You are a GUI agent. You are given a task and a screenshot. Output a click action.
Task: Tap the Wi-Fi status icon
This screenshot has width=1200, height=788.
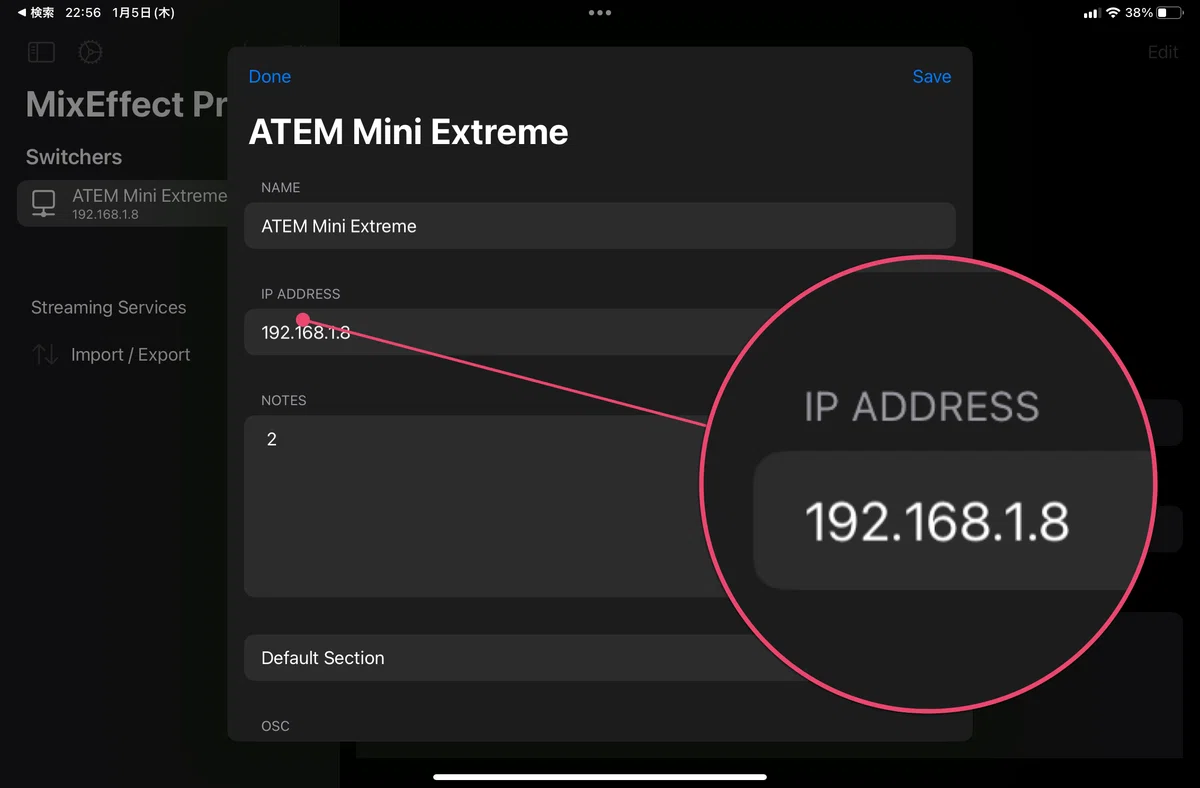pos(1113,13)
